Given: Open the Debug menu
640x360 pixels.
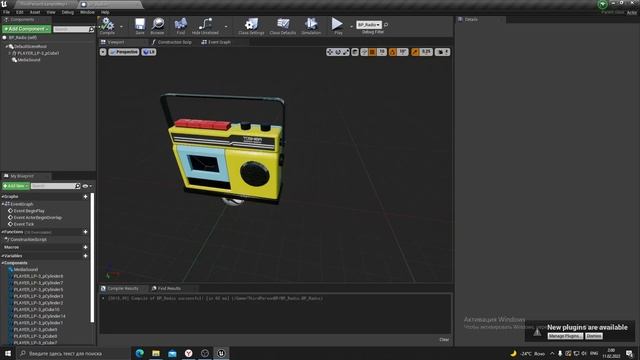Looking at the screenshot, I should [67, 12].
